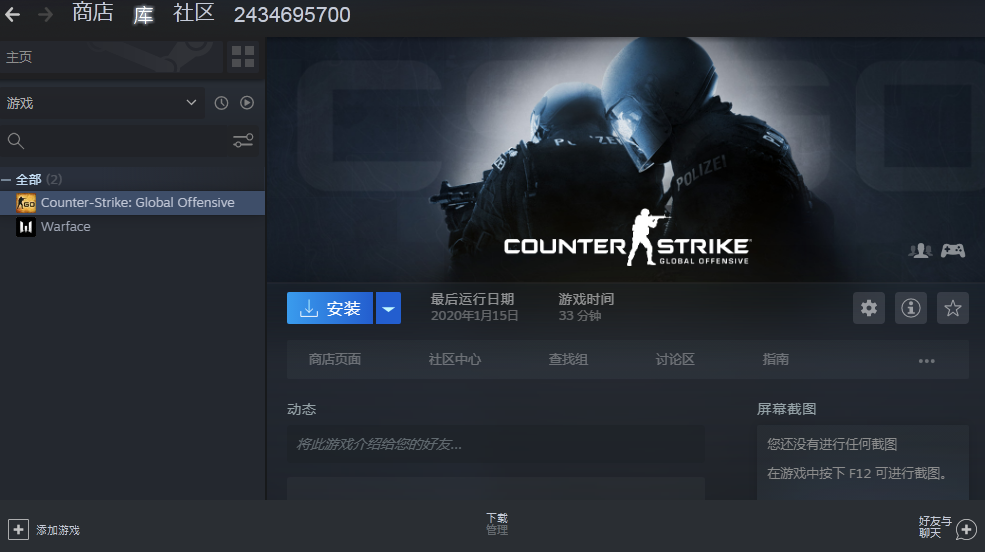This screenshot has width=985, height=552.
Task: Open the 指南 tab
Action: pyautogui.click(x=775, y=359)
